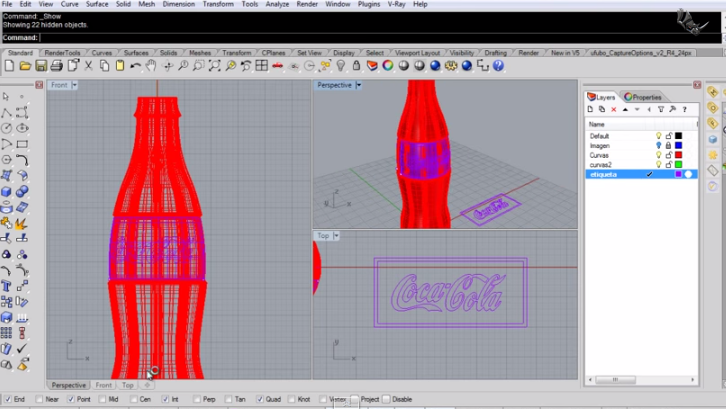
Task: Change the Curvas layer red color swatch
Action: 679,155
